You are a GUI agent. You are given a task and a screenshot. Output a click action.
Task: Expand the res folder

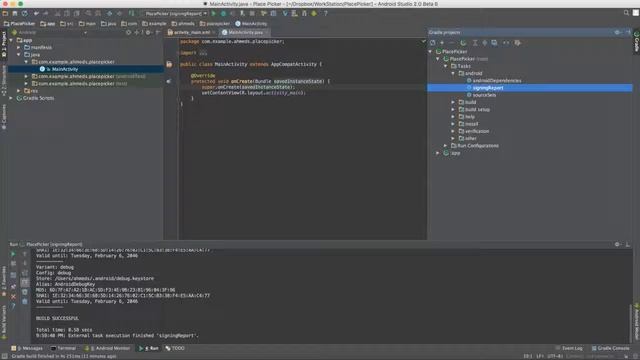click(x=19, y=91)
